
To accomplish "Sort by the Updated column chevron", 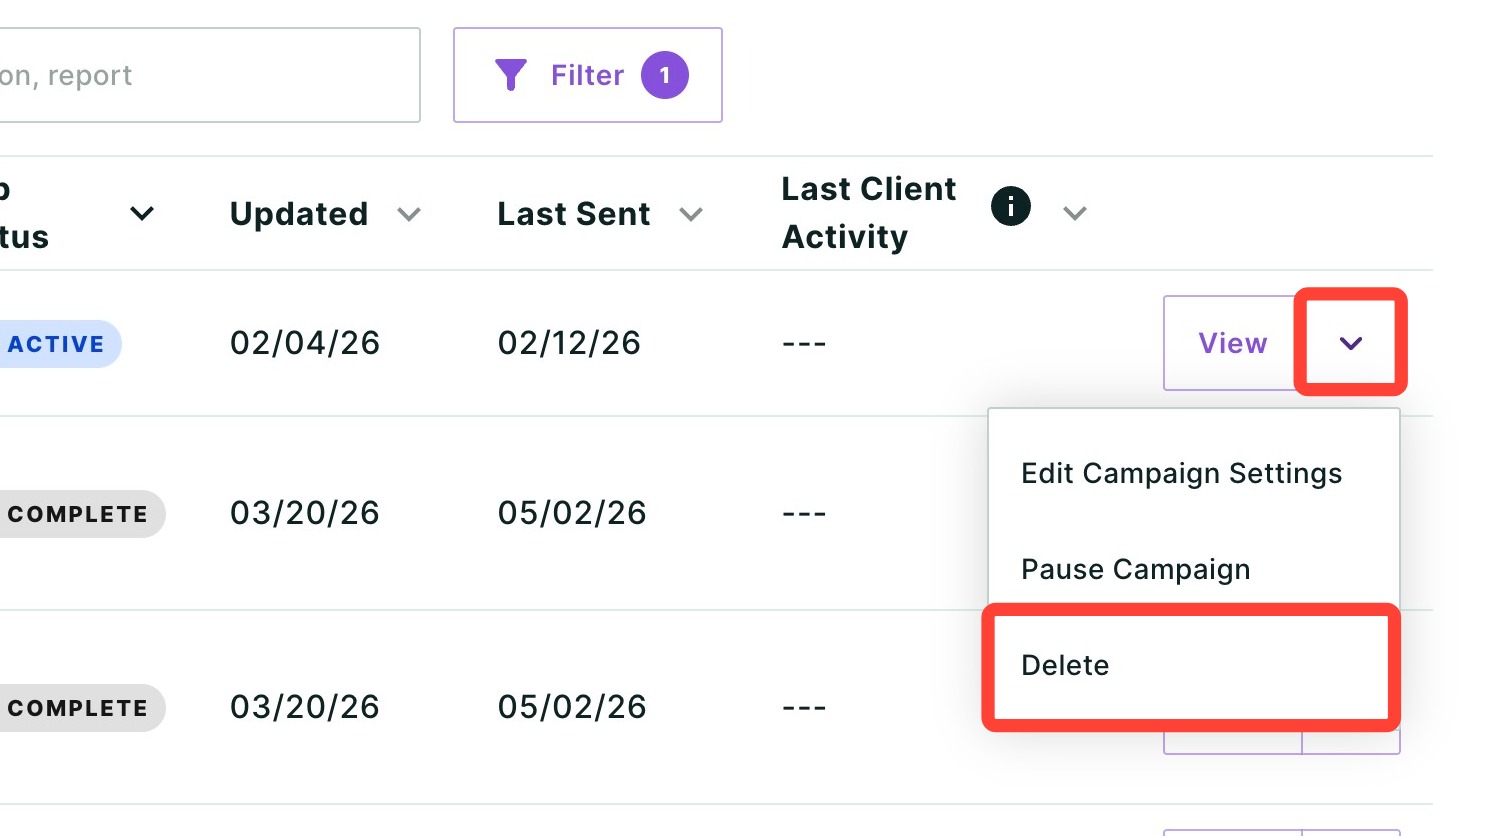I will point(409,214).
